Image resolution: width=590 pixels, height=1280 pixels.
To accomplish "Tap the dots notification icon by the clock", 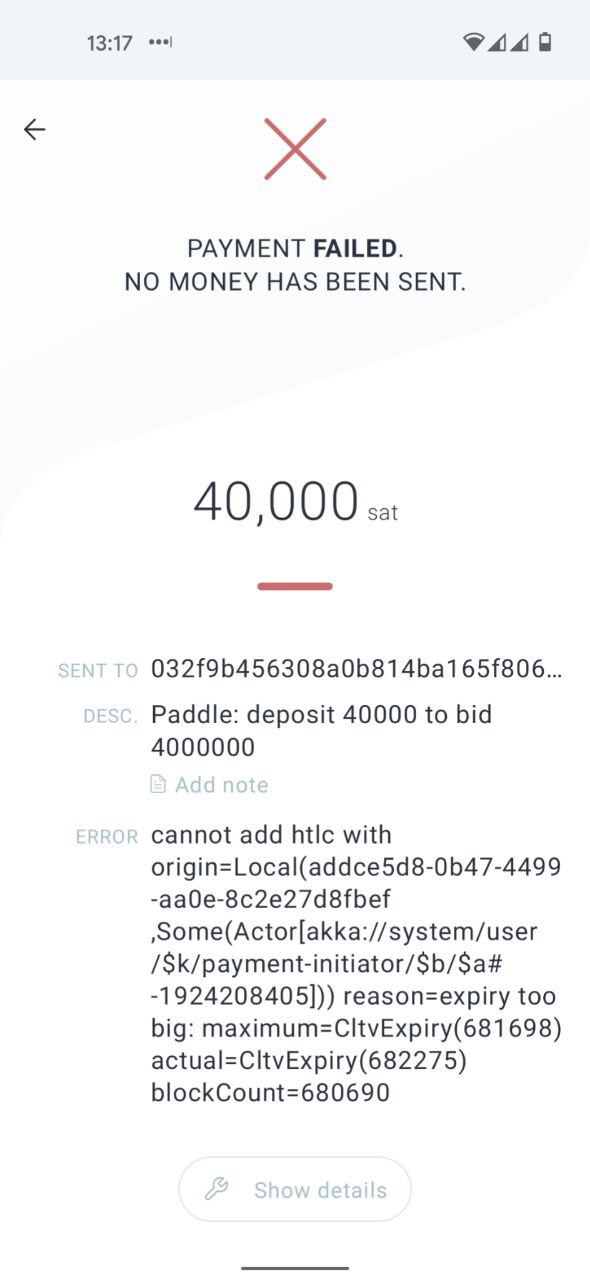I will [160, 43].
